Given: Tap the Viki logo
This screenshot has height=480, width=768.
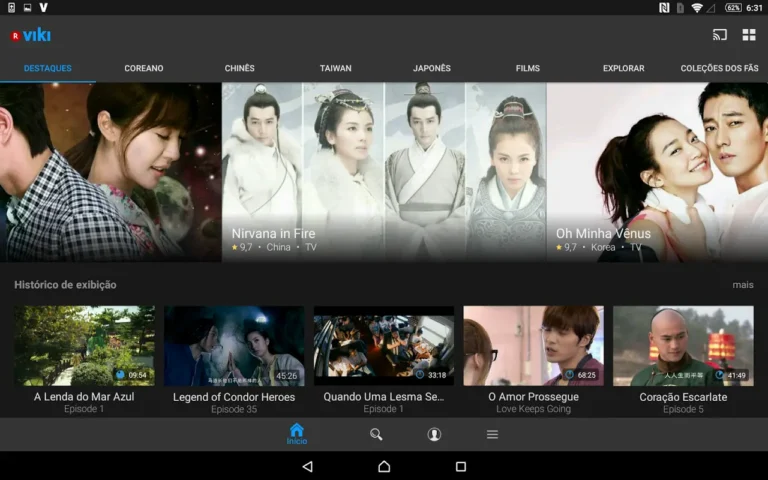Looking at the screenshot, I should [x=30, y=35].
